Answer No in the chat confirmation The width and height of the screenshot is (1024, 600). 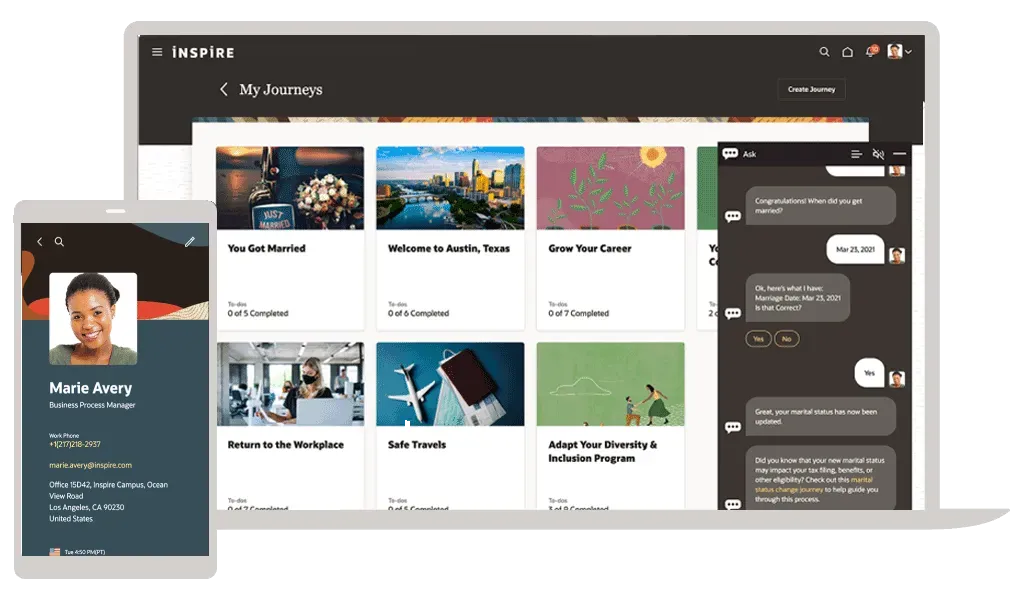pos(786,339)
